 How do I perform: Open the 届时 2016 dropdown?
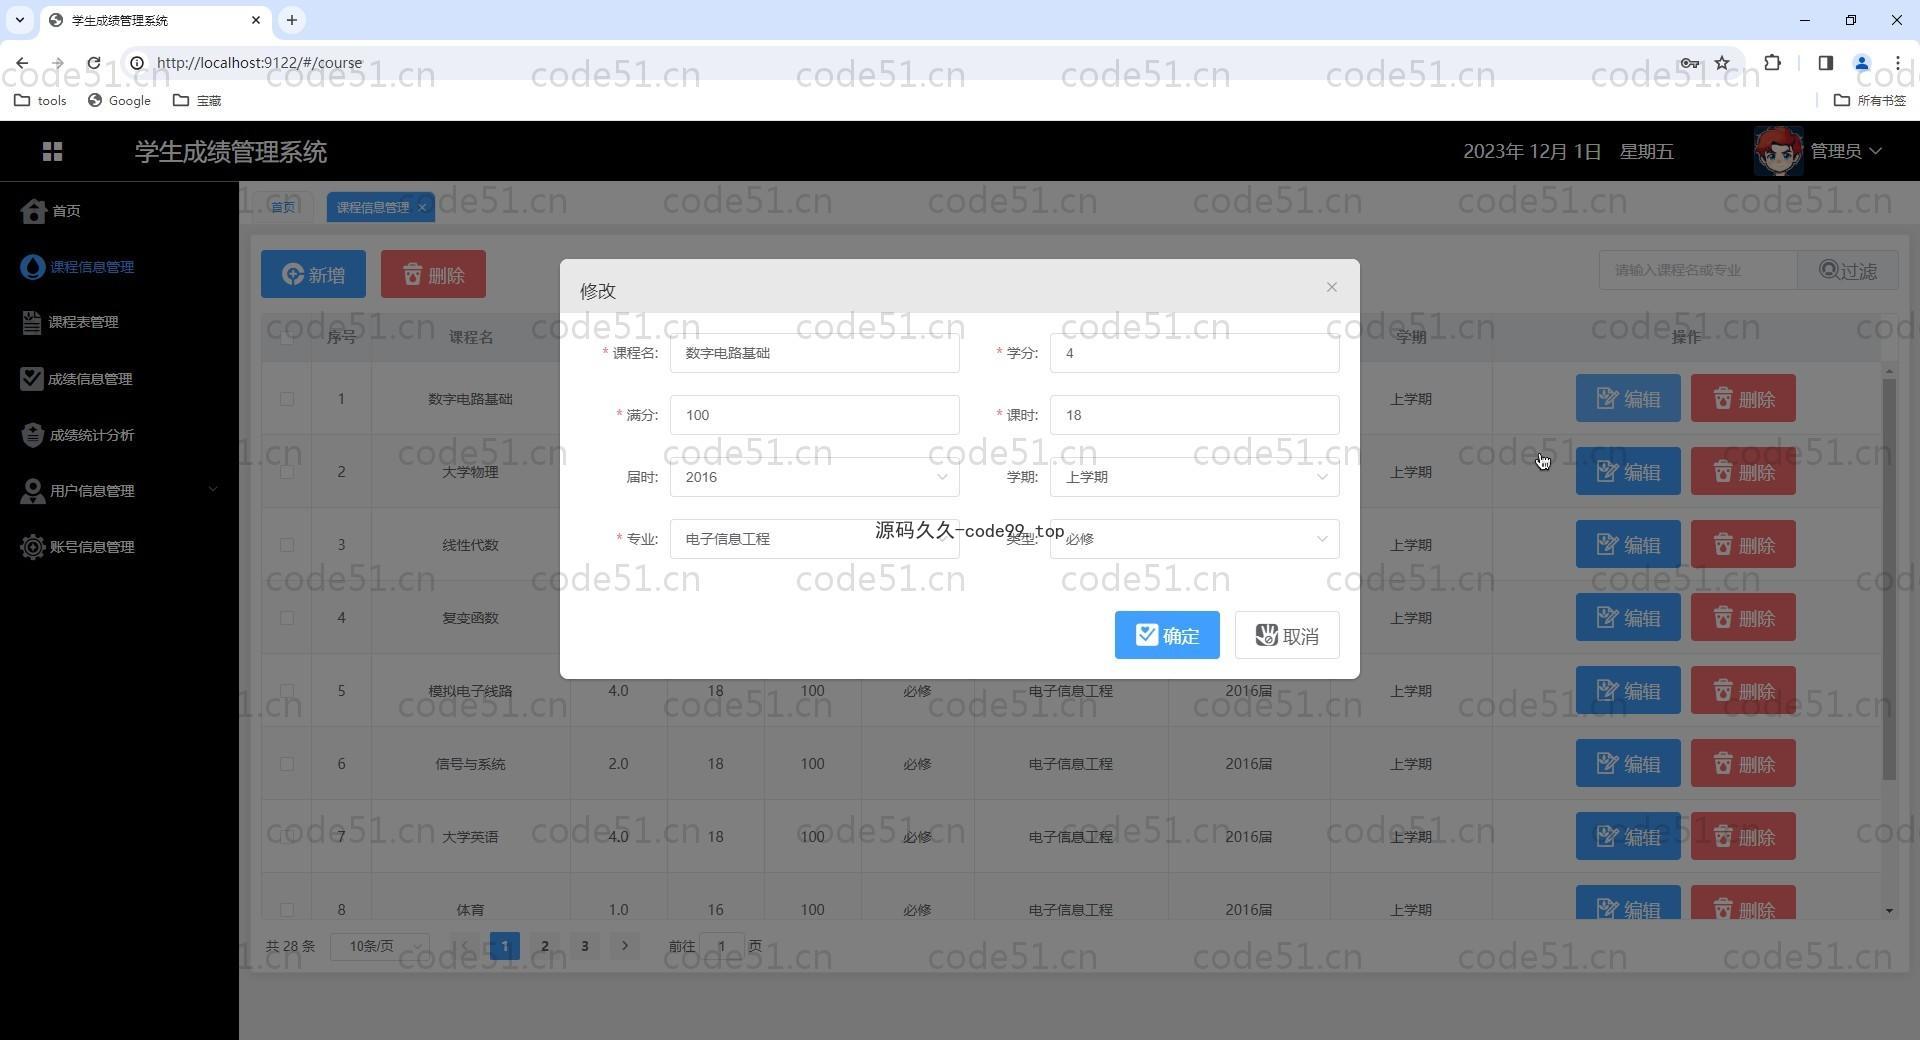click(x=814, y=477)
